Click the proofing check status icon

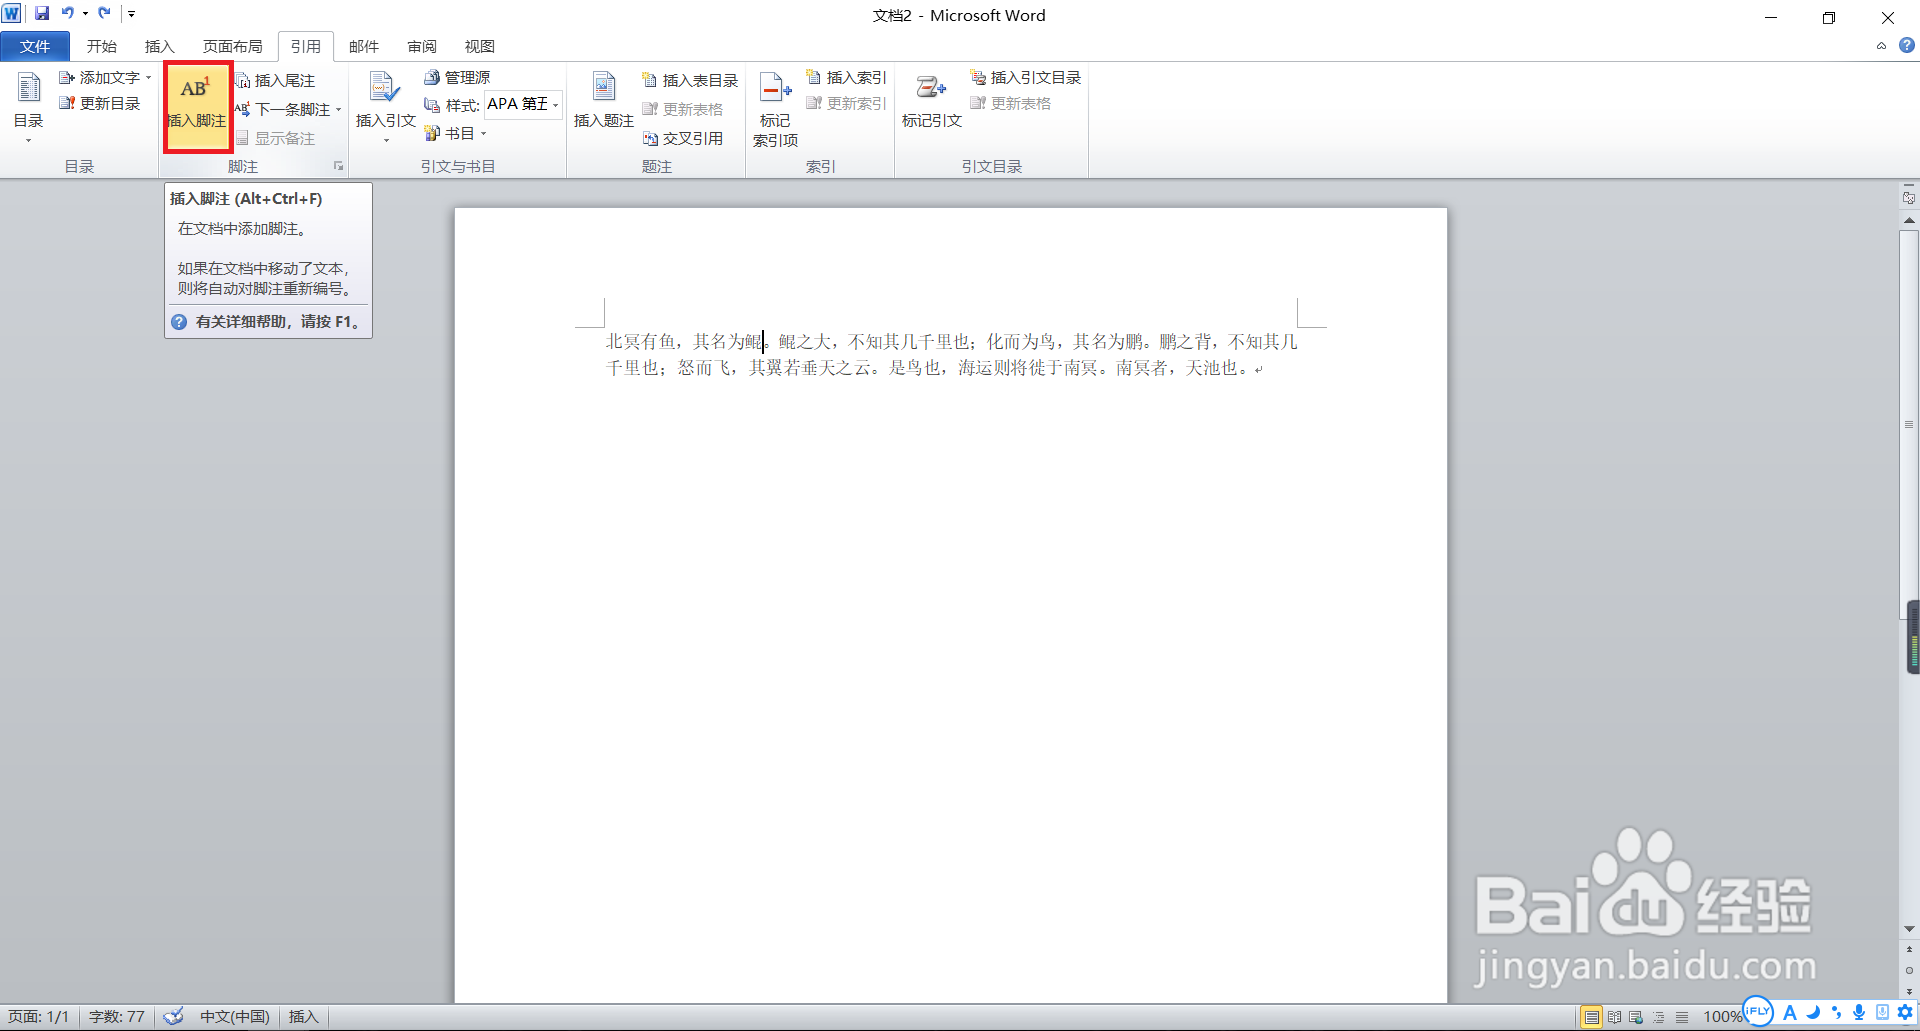pyautogui.click(x=174, y=1017)
